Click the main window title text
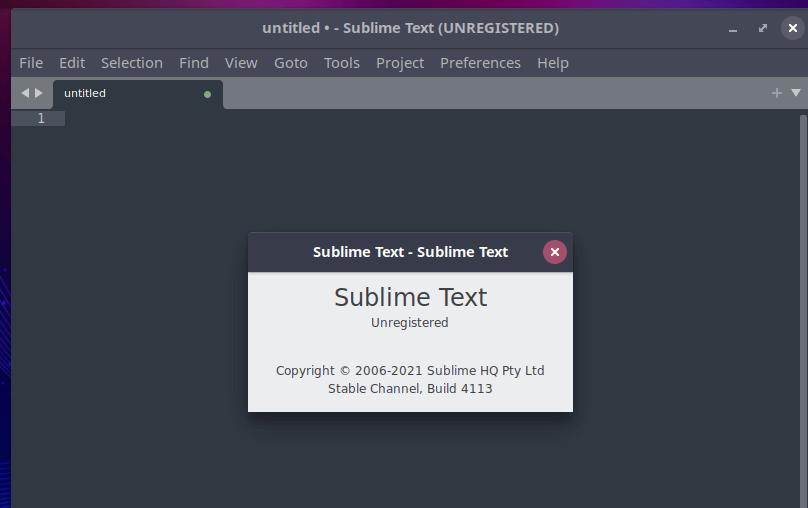The width and height of the screenshot is (808, 508). (411, 28)
